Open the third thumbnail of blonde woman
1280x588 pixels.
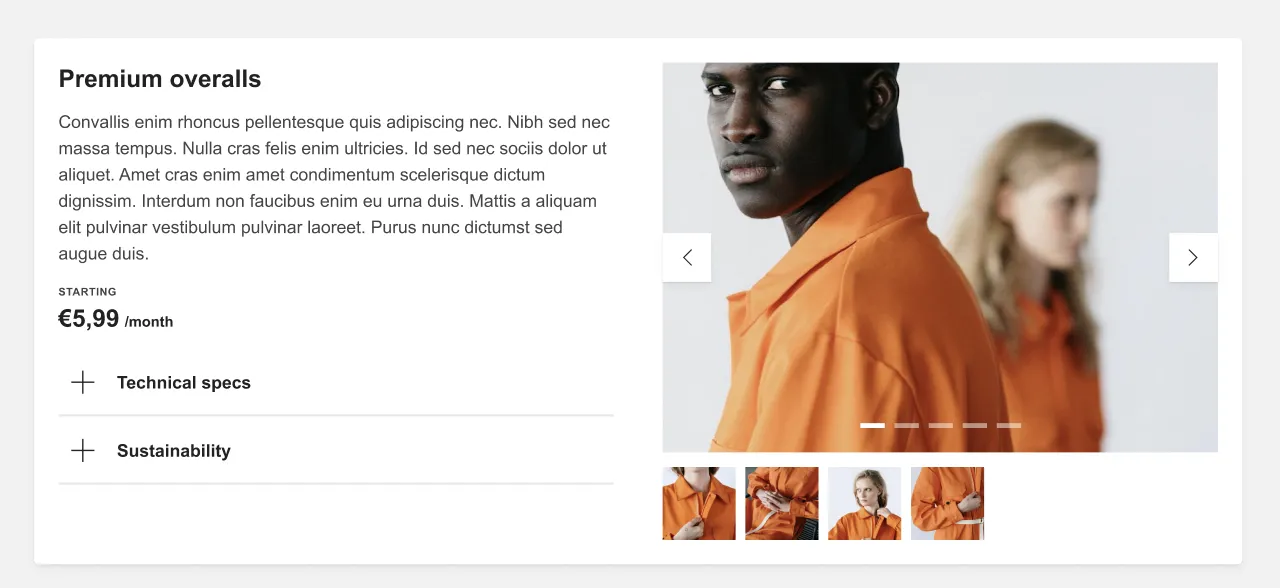864,504
